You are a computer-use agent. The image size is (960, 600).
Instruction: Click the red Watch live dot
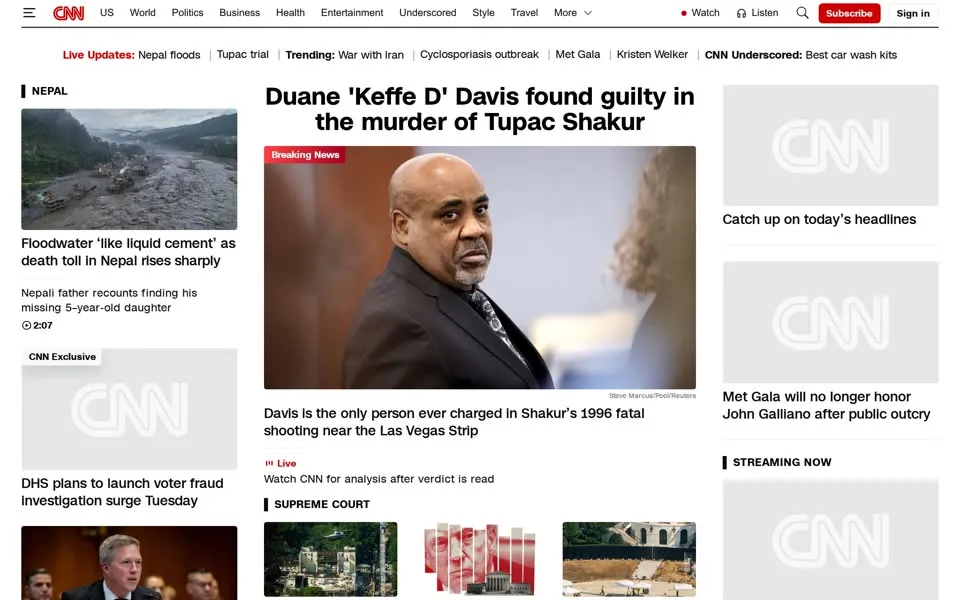[683, 13]
